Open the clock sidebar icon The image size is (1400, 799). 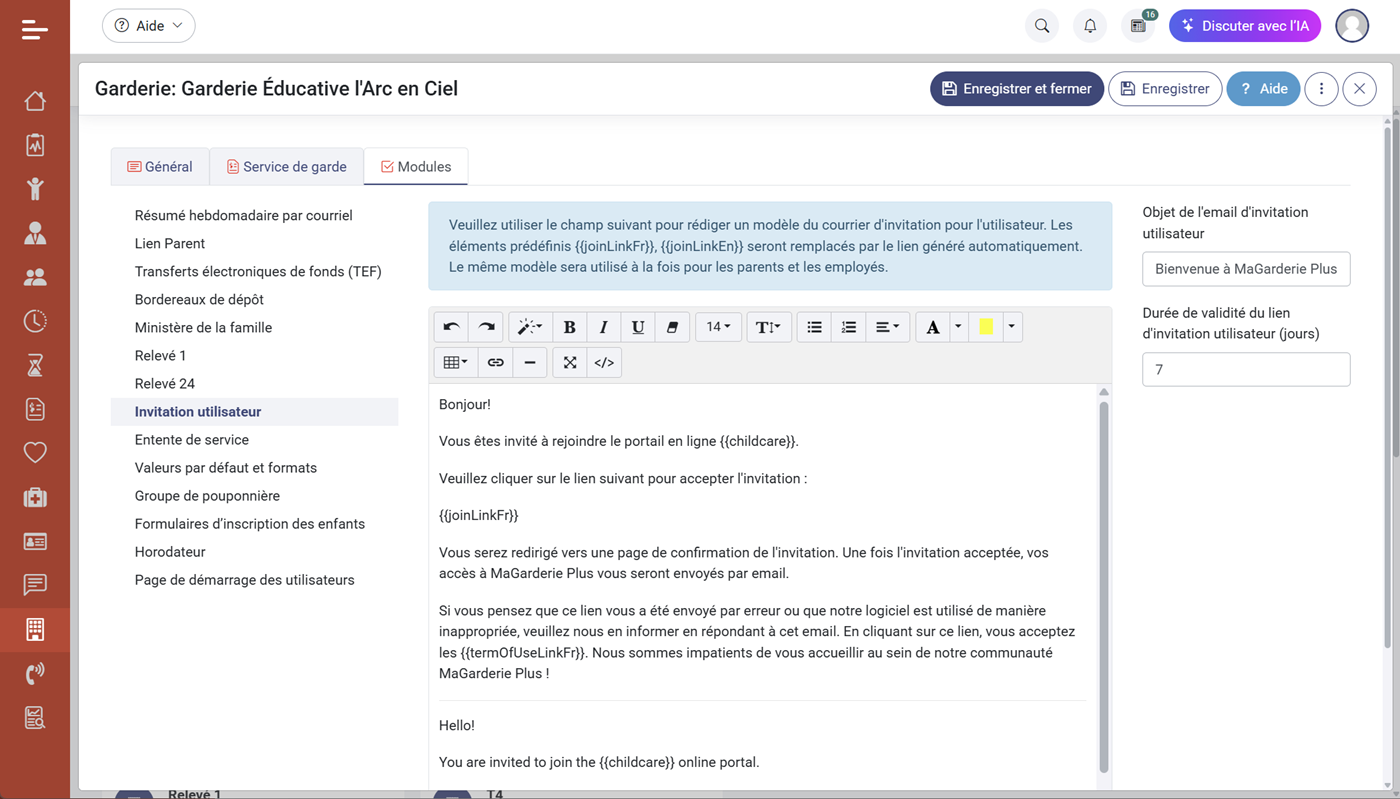pyautogui.click(x=35, y=321)
